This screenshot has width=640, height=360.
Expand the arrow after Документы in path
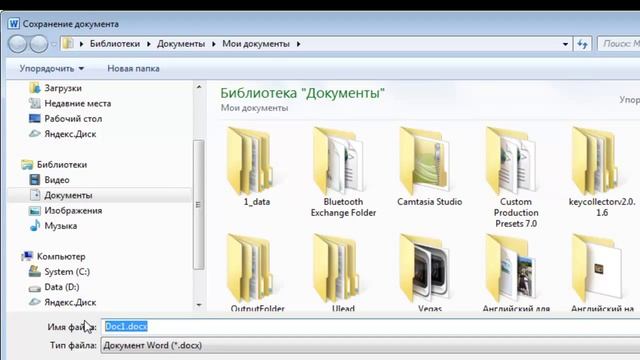pos(213,44)
